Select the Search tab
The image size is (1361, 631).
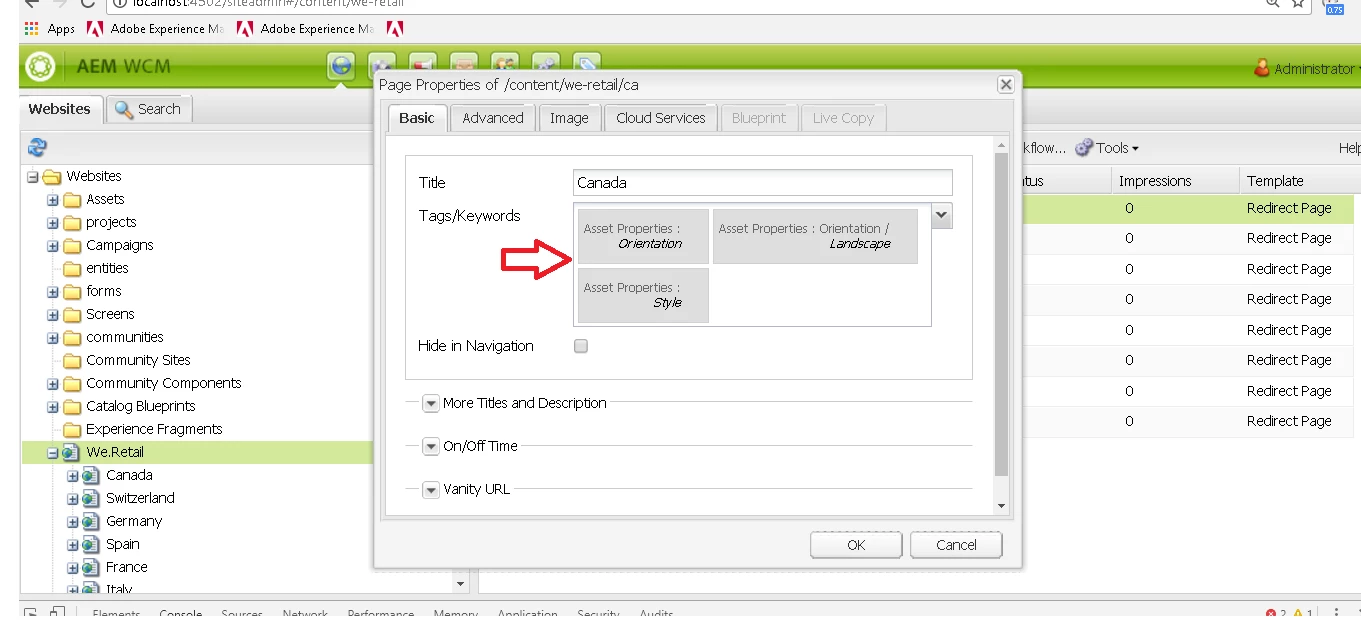(x=148, y=109)
